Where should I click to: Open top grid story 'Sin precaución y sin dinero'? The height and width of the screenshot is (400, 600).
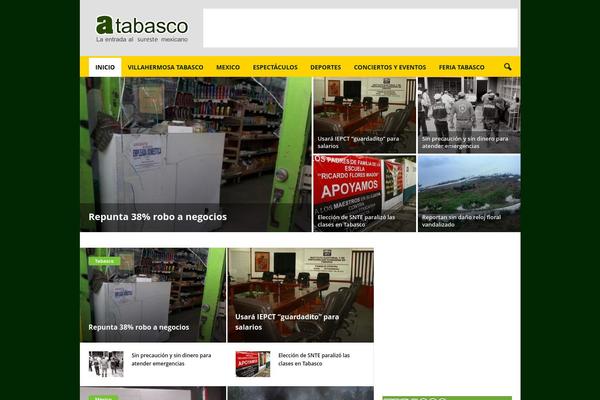465,142
